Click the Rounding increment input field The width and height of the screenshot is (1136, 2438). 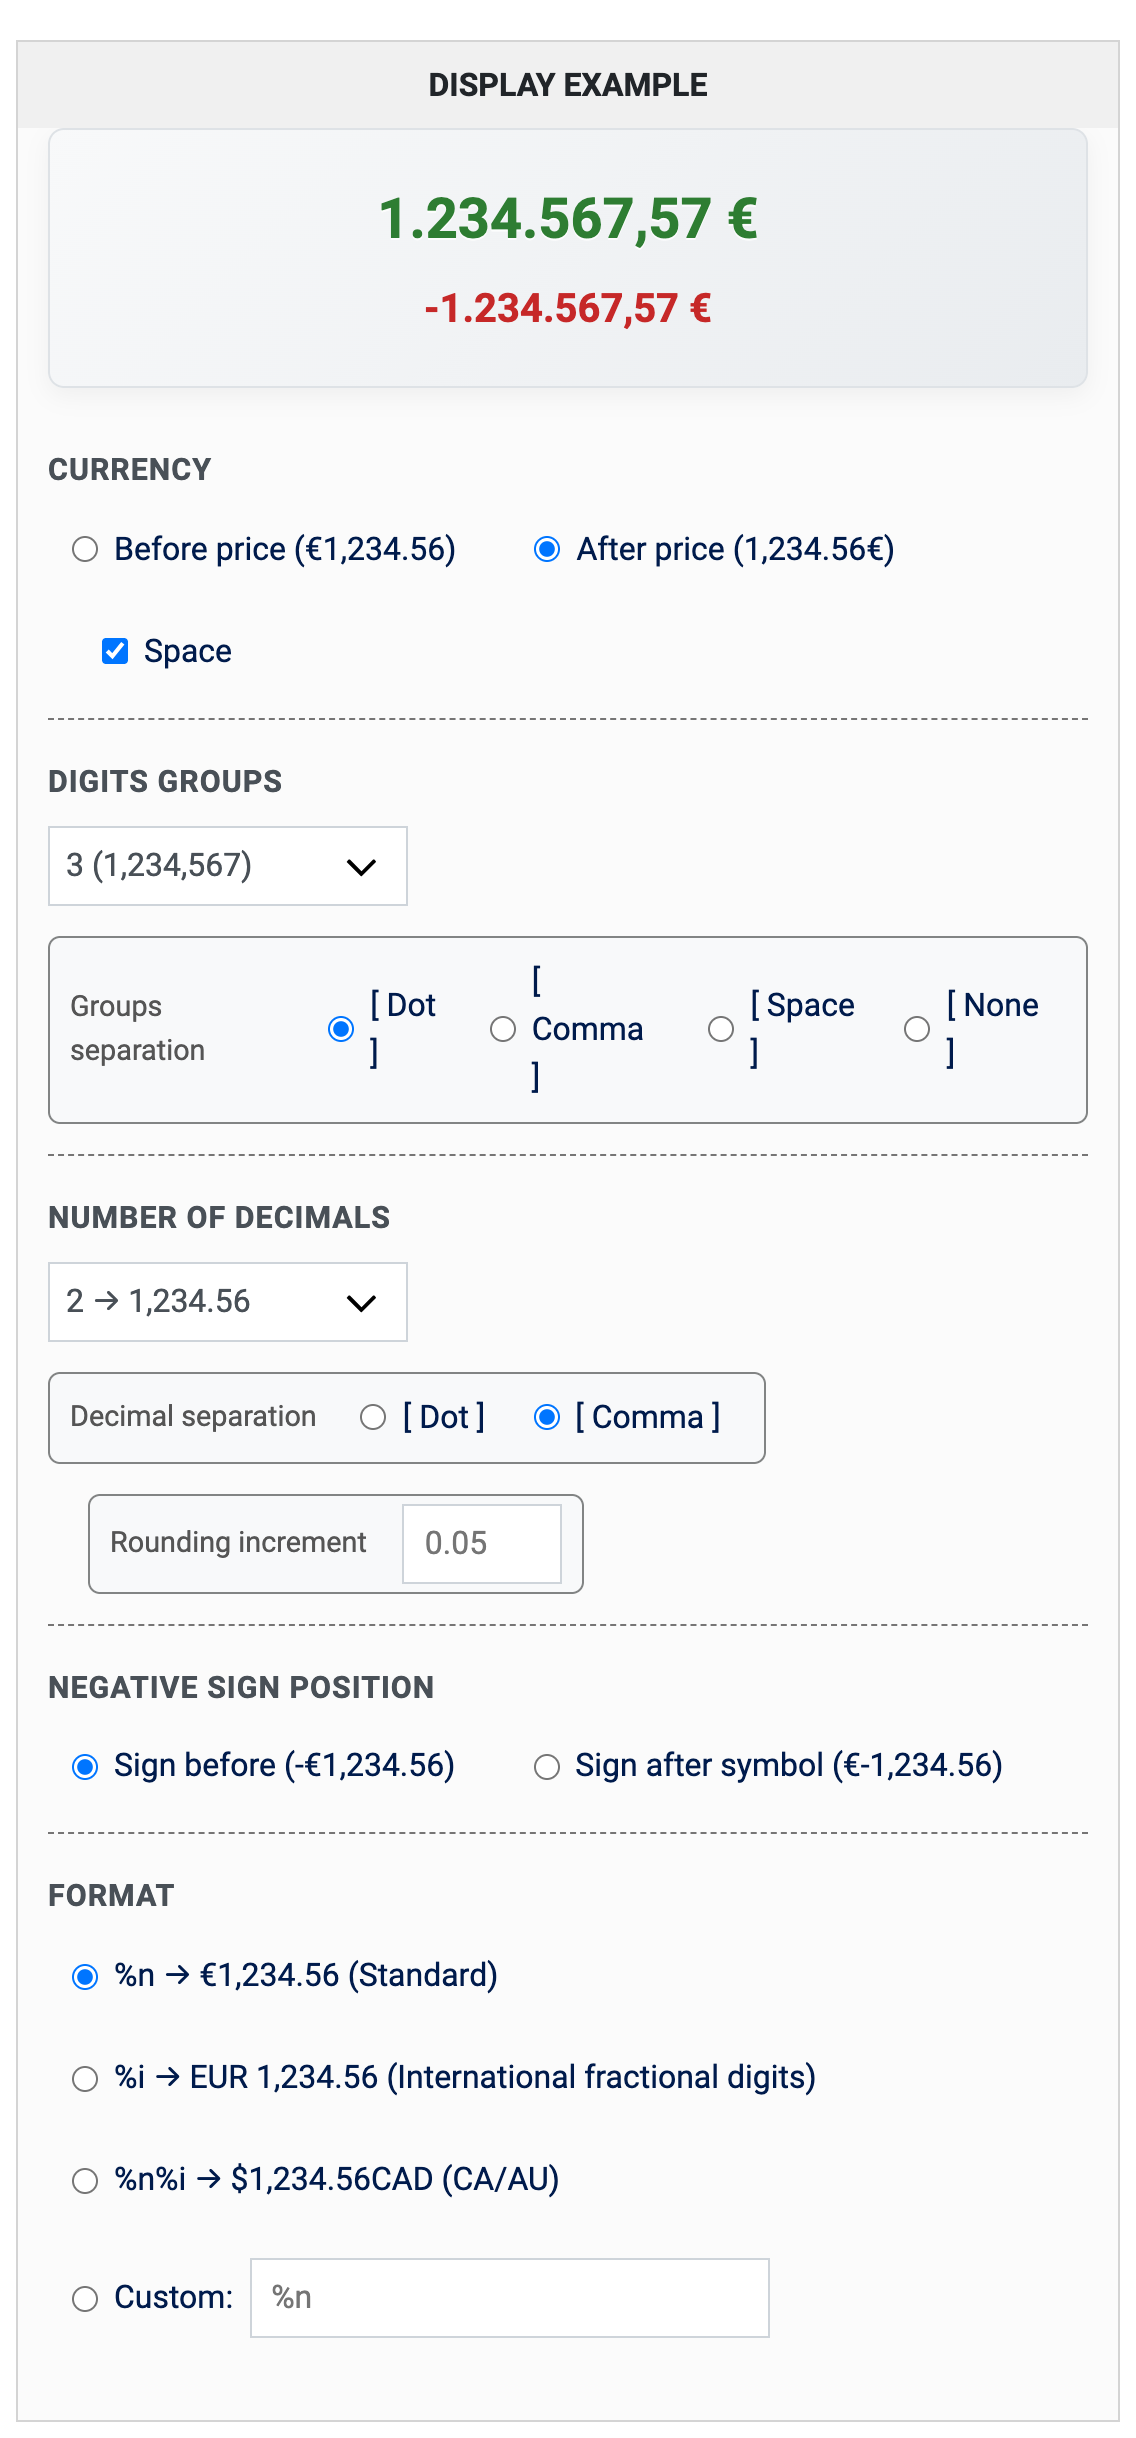[482, 1544]
